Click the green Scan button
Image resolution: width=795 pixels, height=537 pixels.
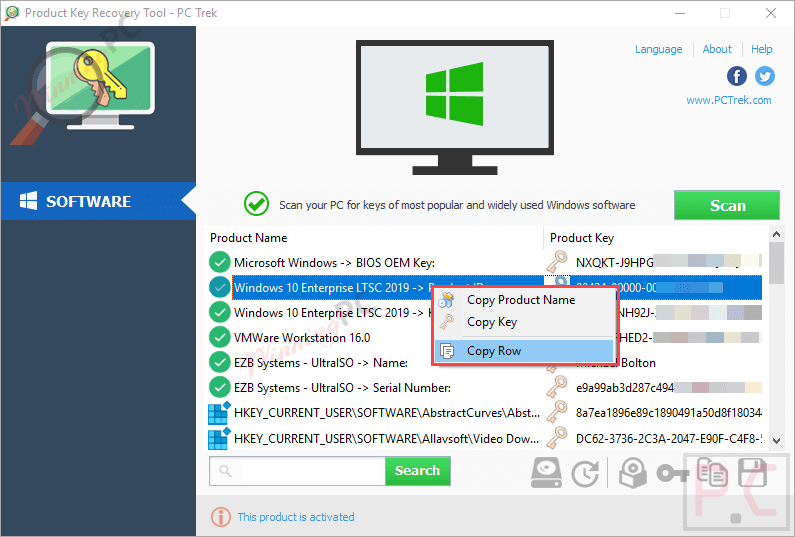[727, 205]
